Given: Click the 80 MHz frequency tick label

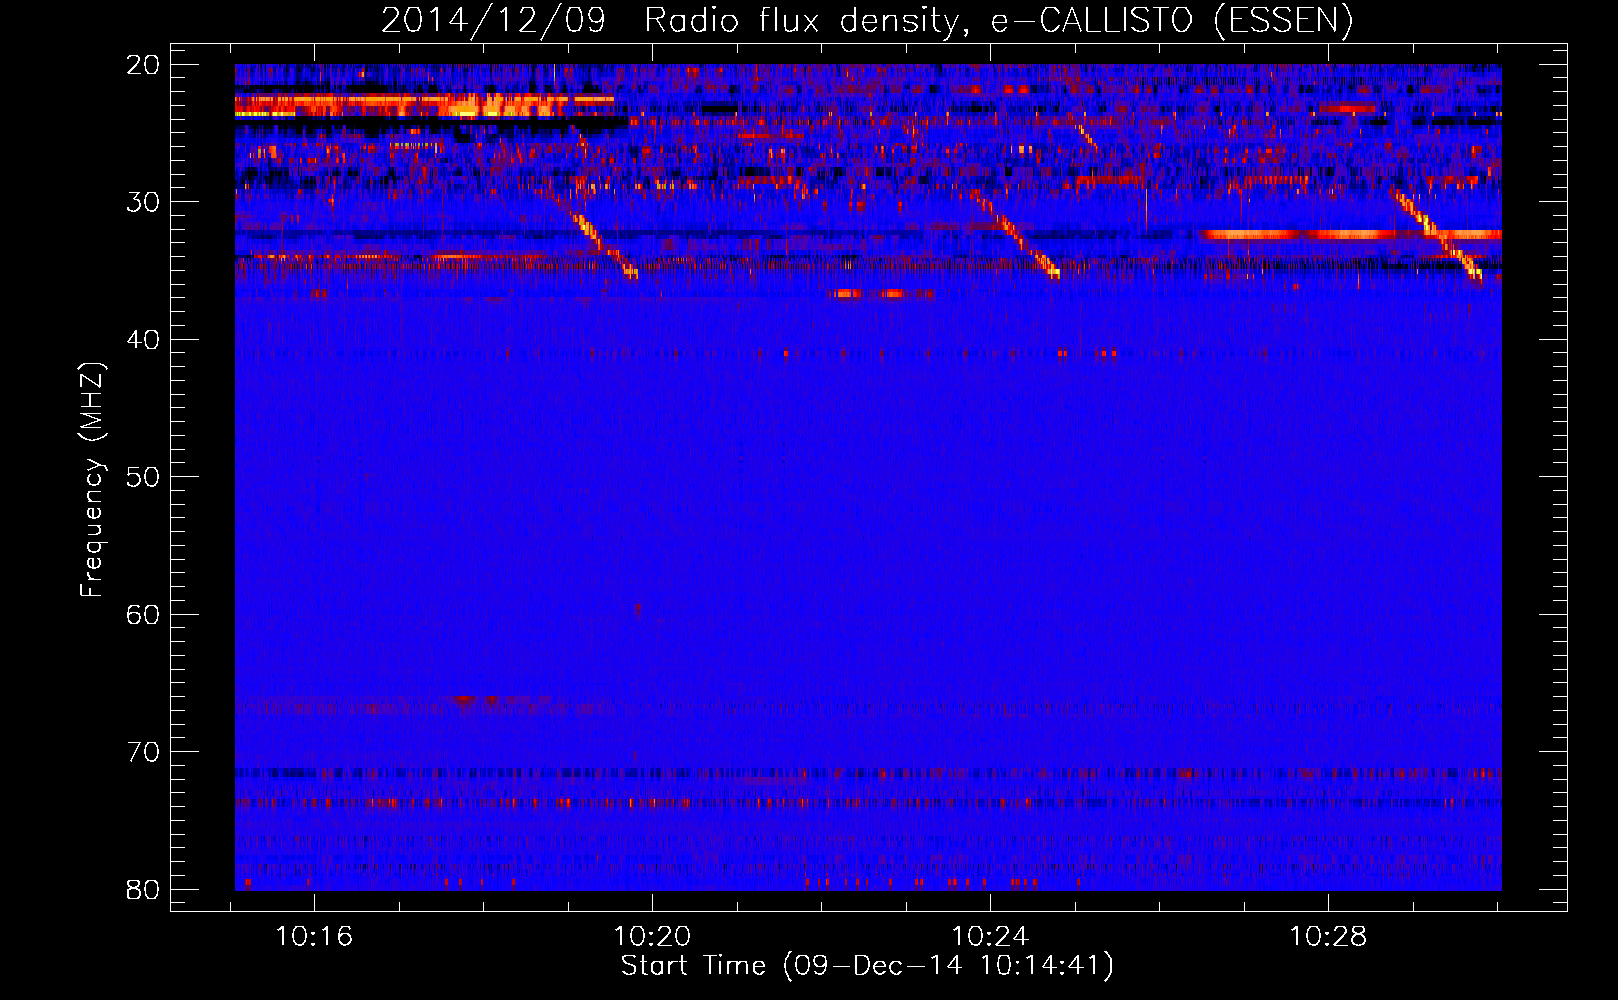Looking at the screenshot, I should pos(144,889).
